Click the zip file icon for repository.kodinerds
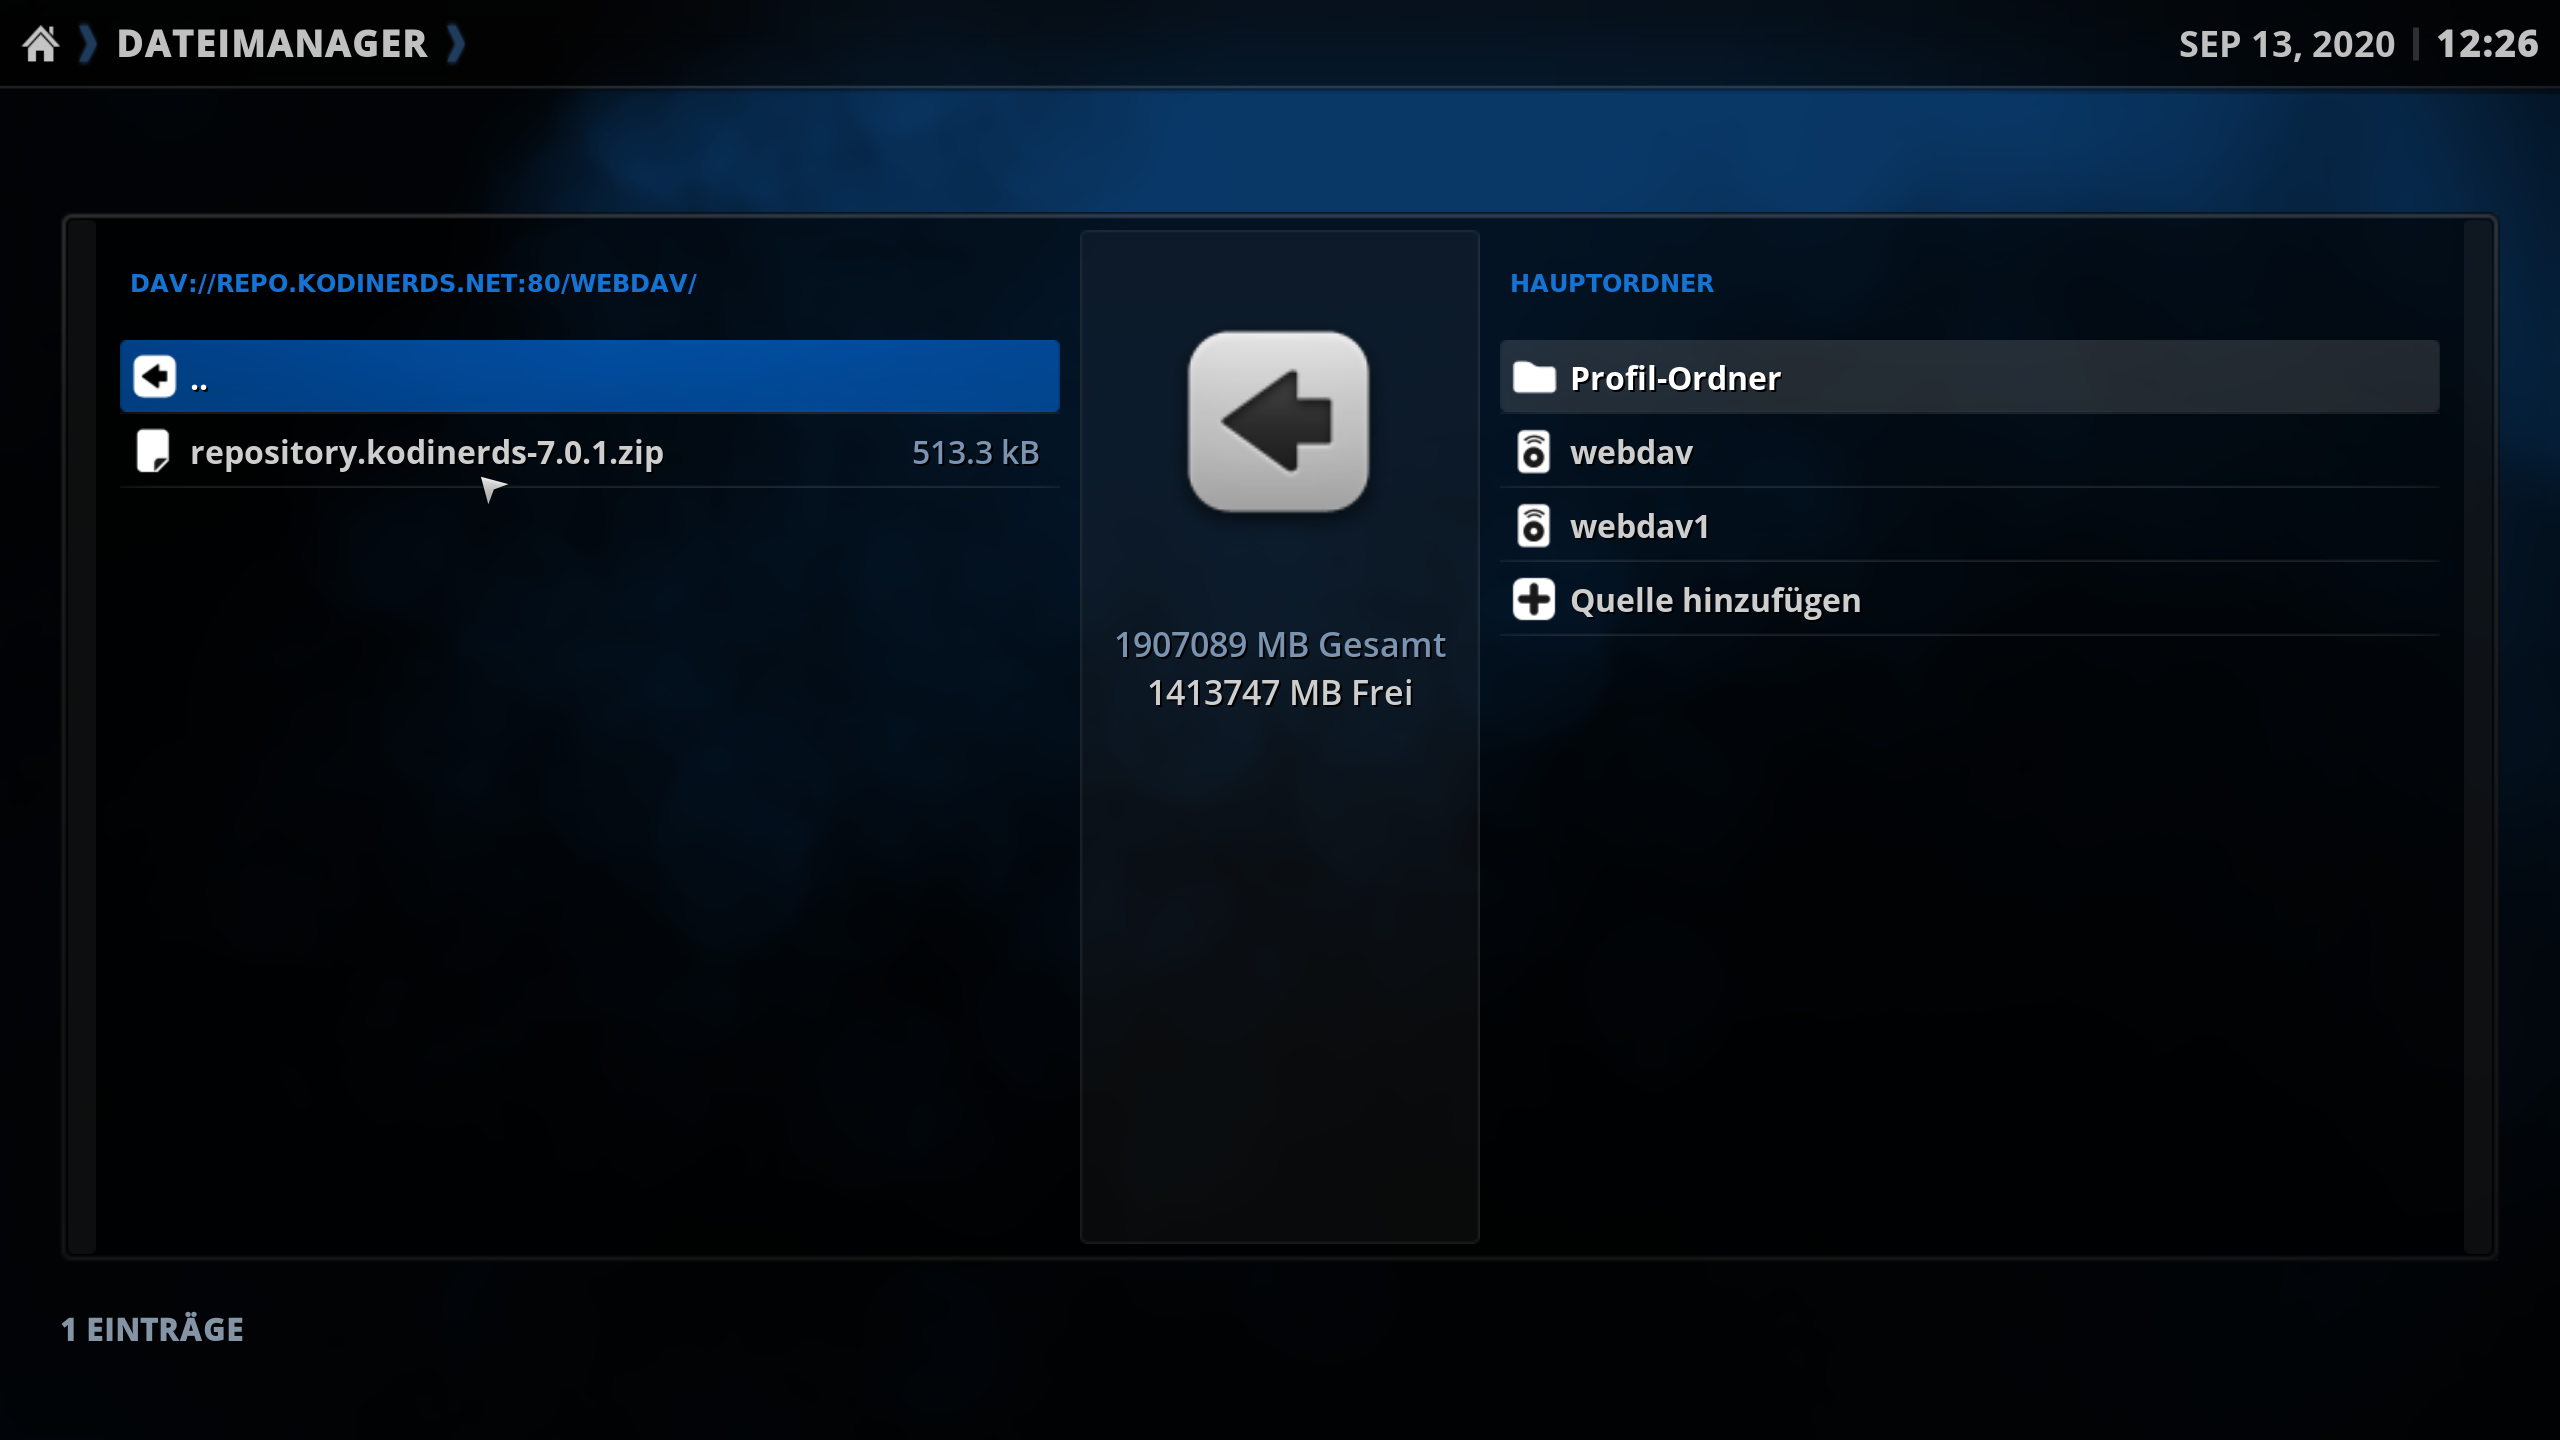Image resolution: width=2560 pixels, height=1440 pixels. pos(153,452)
